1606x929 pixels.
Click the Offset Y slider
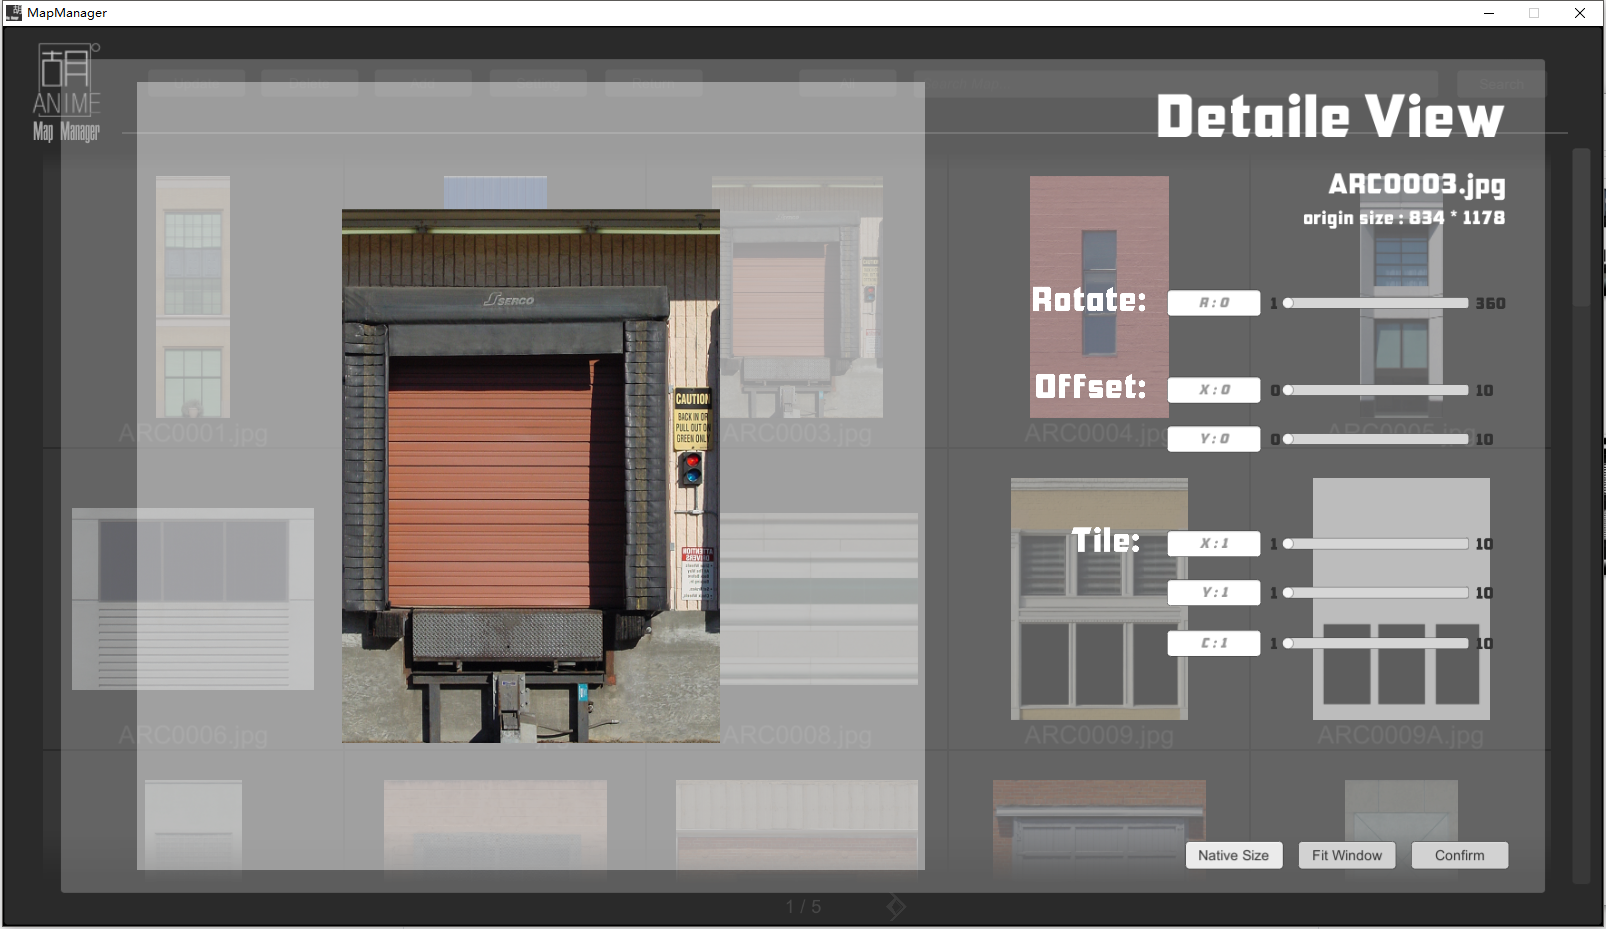tap(1376, 439)
